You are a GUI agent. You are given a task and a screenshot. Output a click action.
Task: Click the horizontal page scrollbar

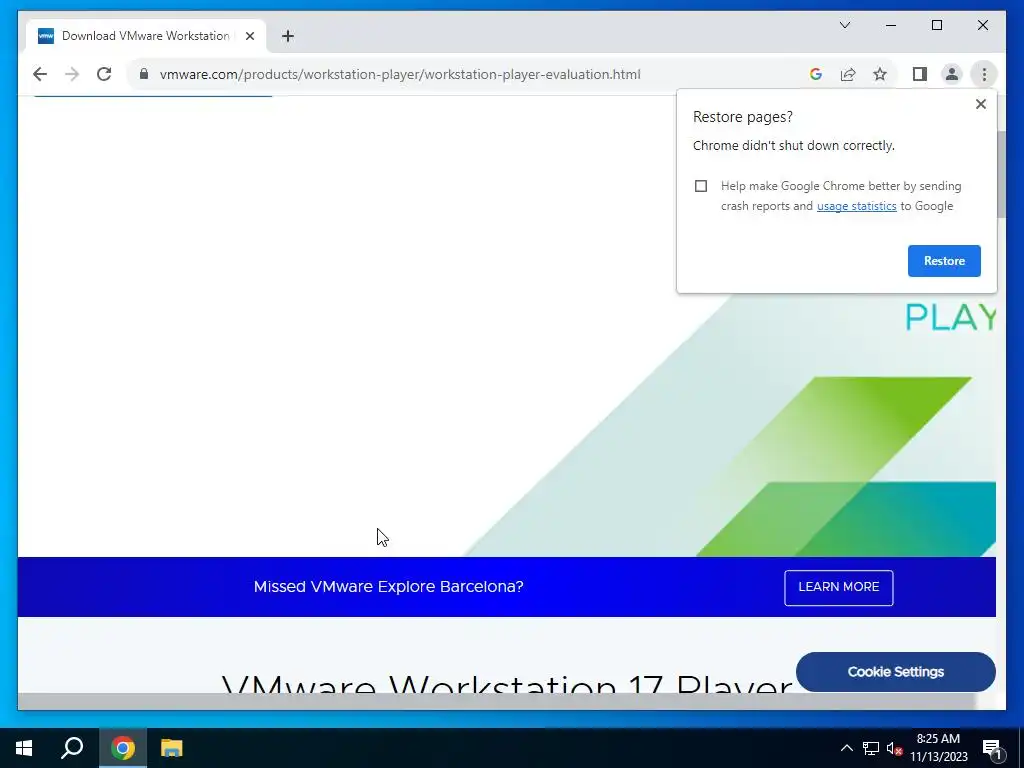pos(496,701)
